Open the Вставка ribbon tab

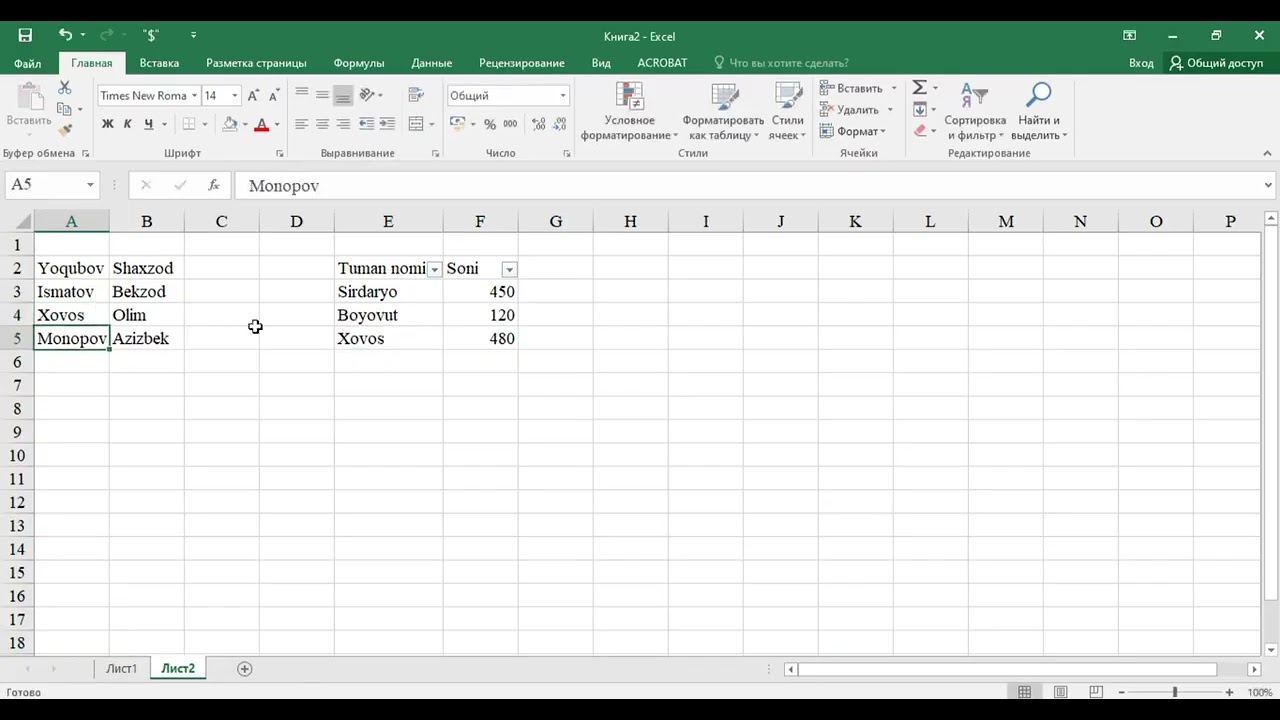(x=159, y=63)
